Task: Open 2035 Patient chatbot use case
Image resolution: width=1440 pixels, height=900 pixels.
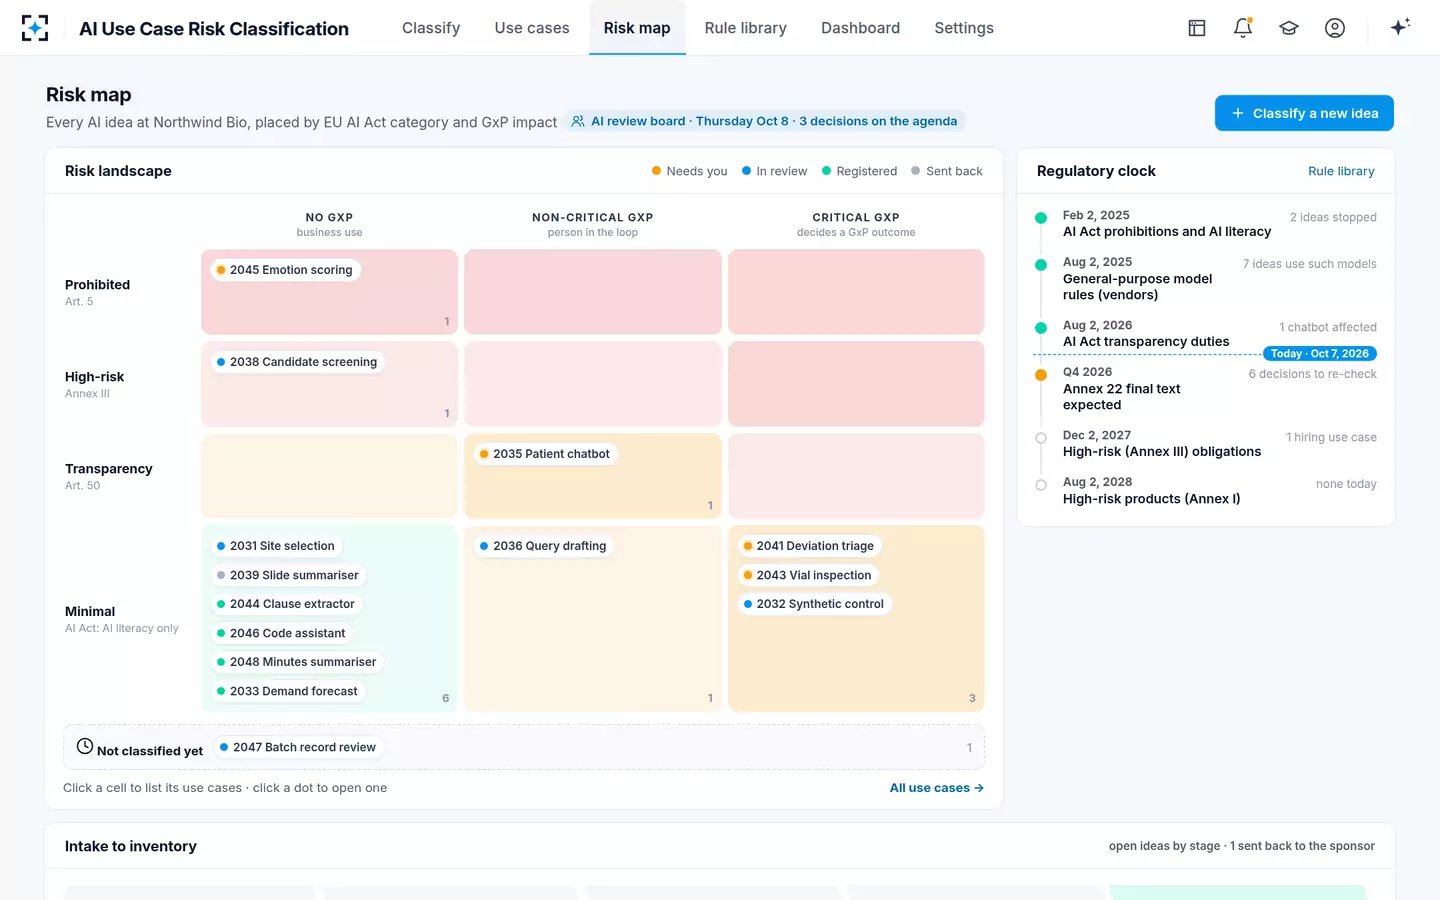Action: pyautogui.click(x=545, y=454)
